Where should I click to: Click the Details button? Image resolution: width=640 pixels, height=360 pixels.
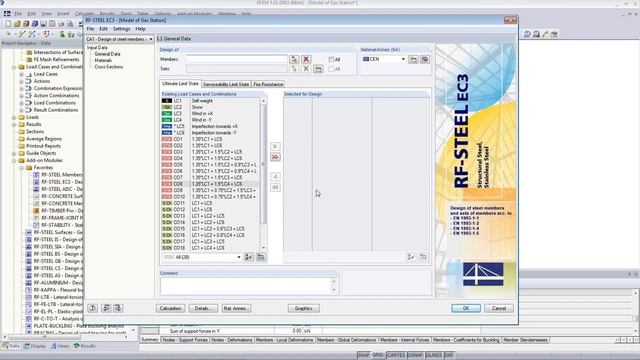(x=203, y=308)
